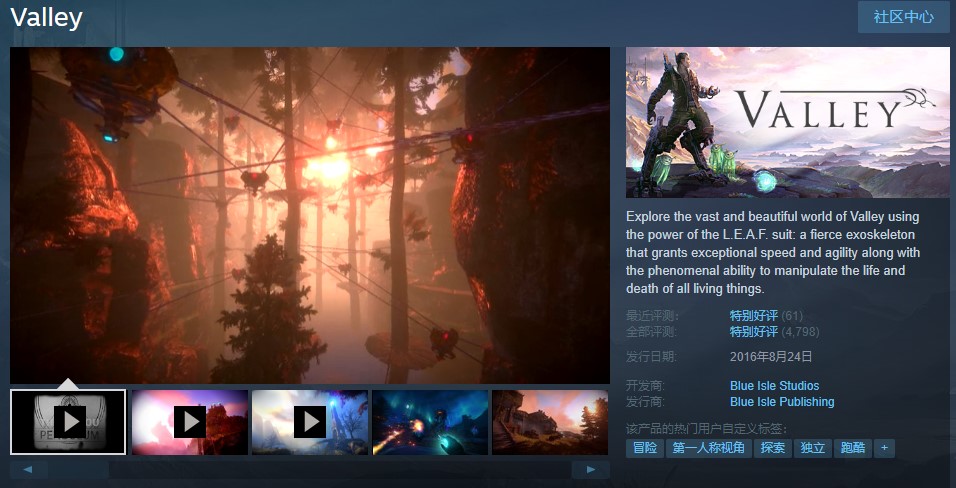Click the 该产品的热门用户自定义标签 heading
Viewport: 956px width, 488px height.
[706, 428]
